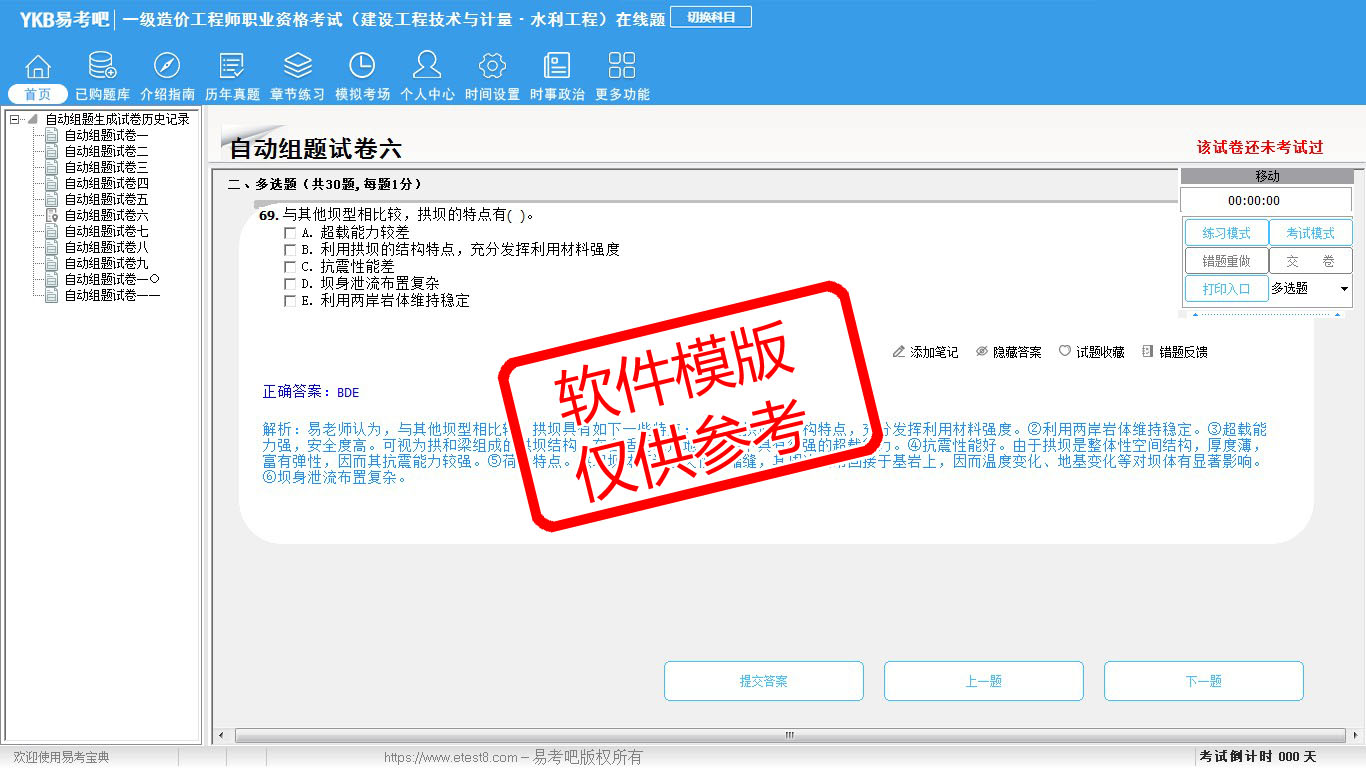Switch to the 首页 home tab
The width and height of the screenshot is (1366, 768).
pos(38,94)
